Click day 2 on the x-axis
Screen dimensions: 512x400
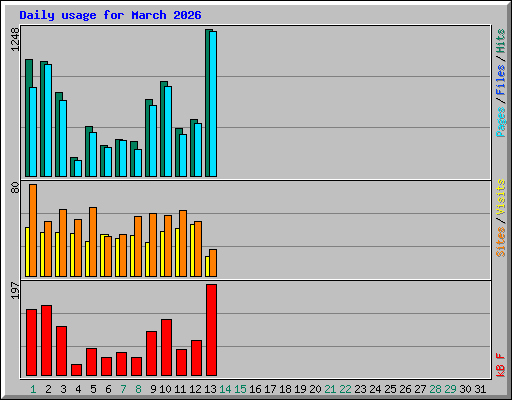(x=48, y=389)
